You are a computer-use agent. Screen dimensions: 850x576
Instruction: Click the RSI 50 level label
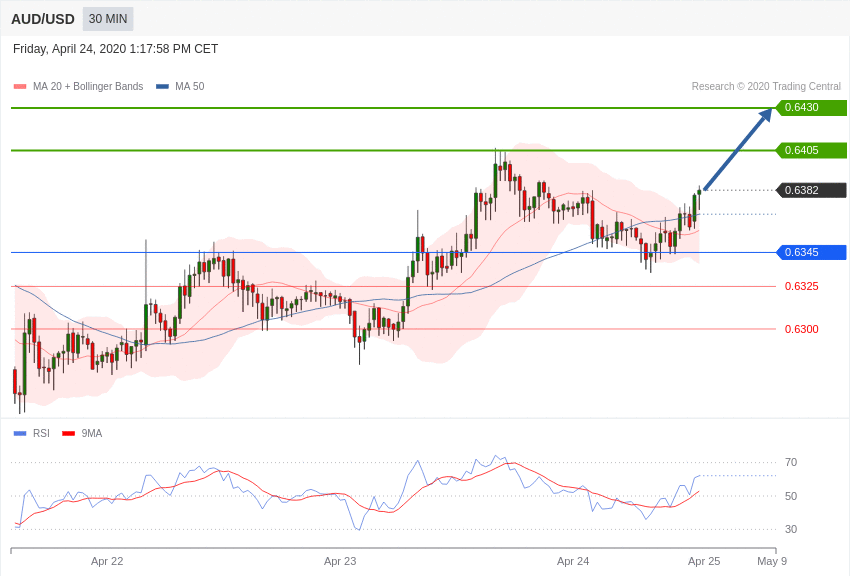tap(791, 496)
